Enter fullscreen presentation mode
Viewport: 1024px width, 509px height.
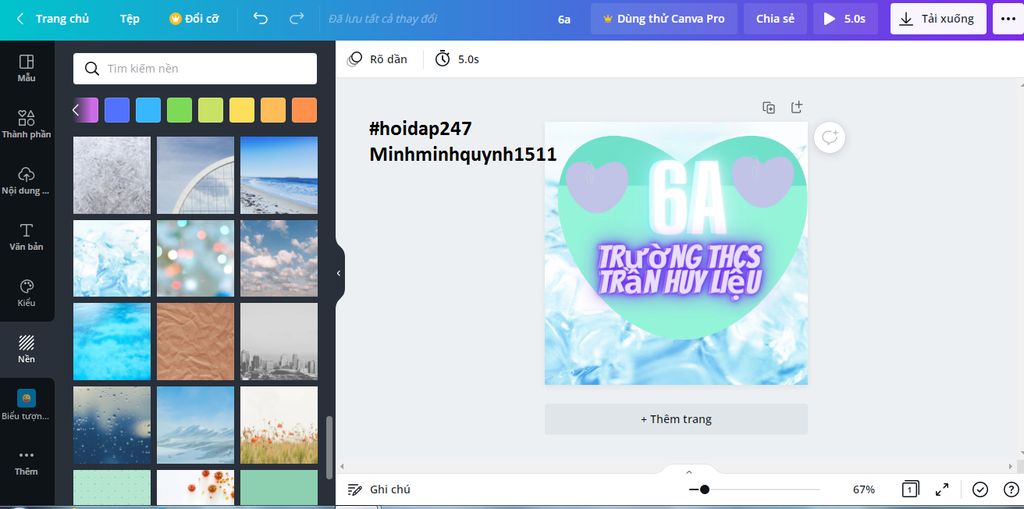point(942,489)
